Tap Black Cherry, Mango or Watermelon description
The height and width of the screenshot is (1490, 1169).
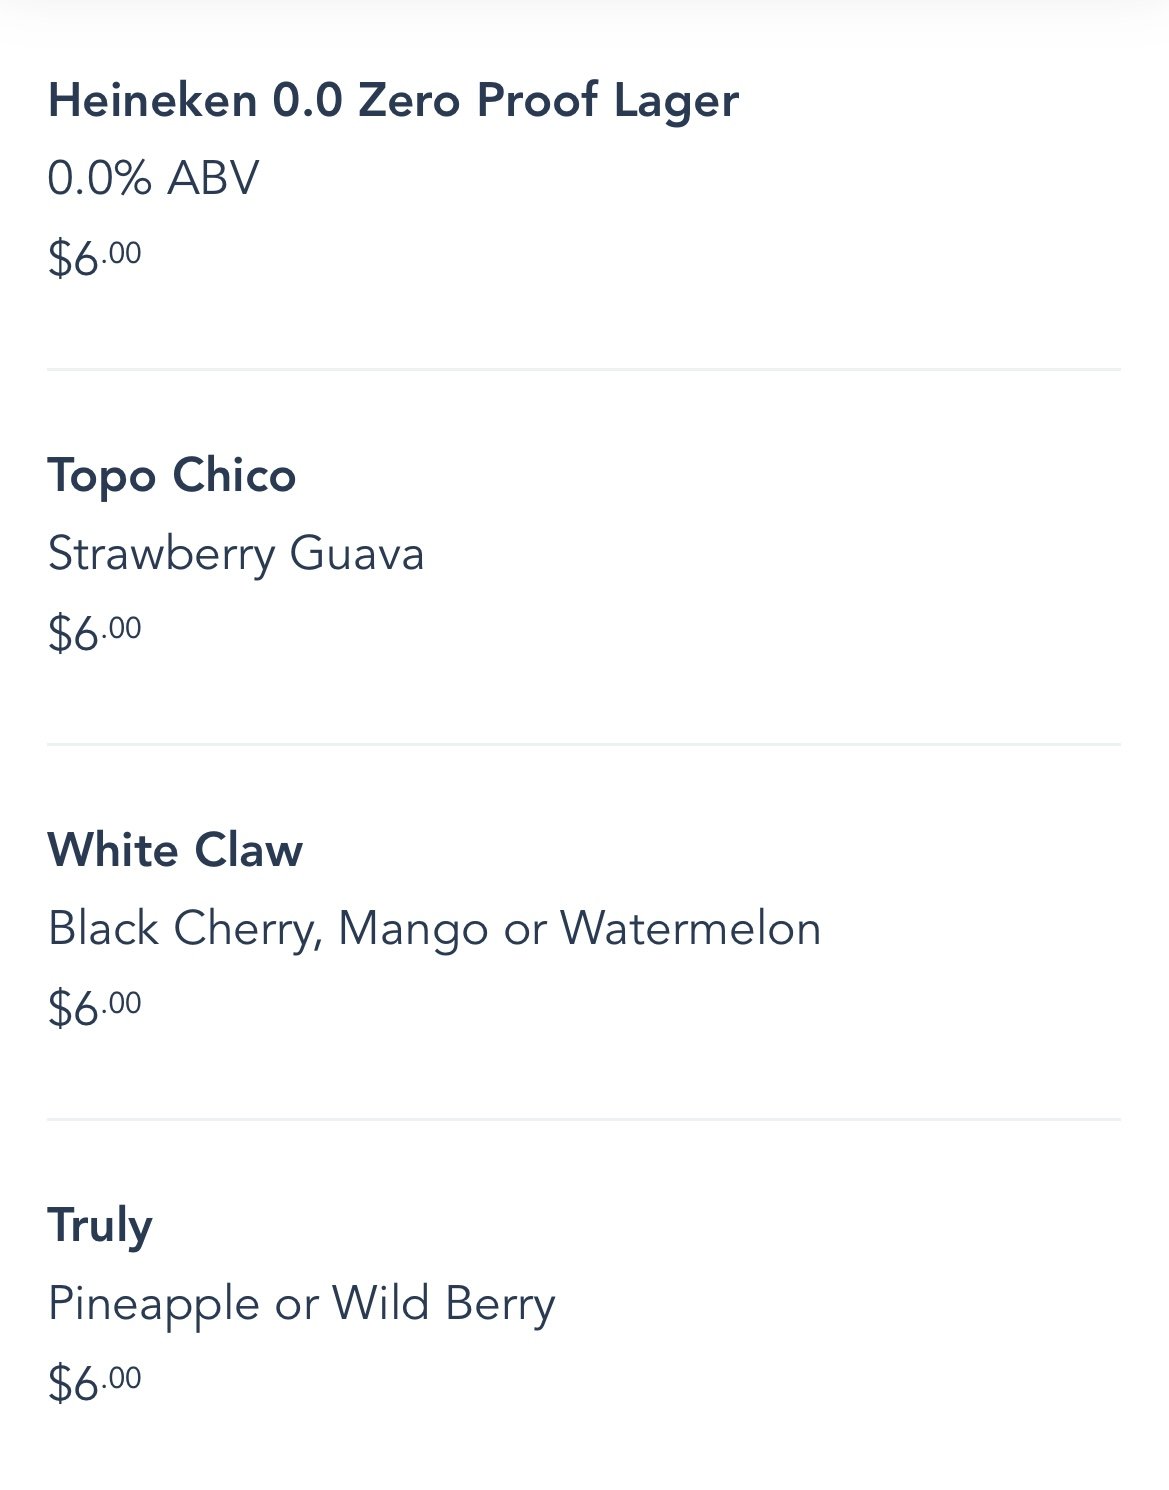[x=434, y=929]
